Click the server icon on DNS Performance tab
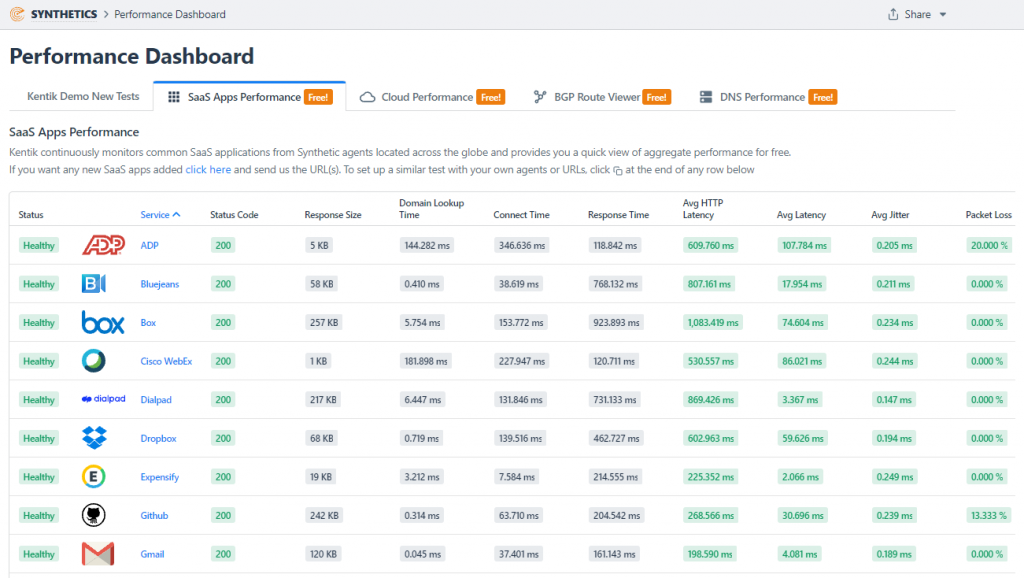 click(x=706, y=97)
